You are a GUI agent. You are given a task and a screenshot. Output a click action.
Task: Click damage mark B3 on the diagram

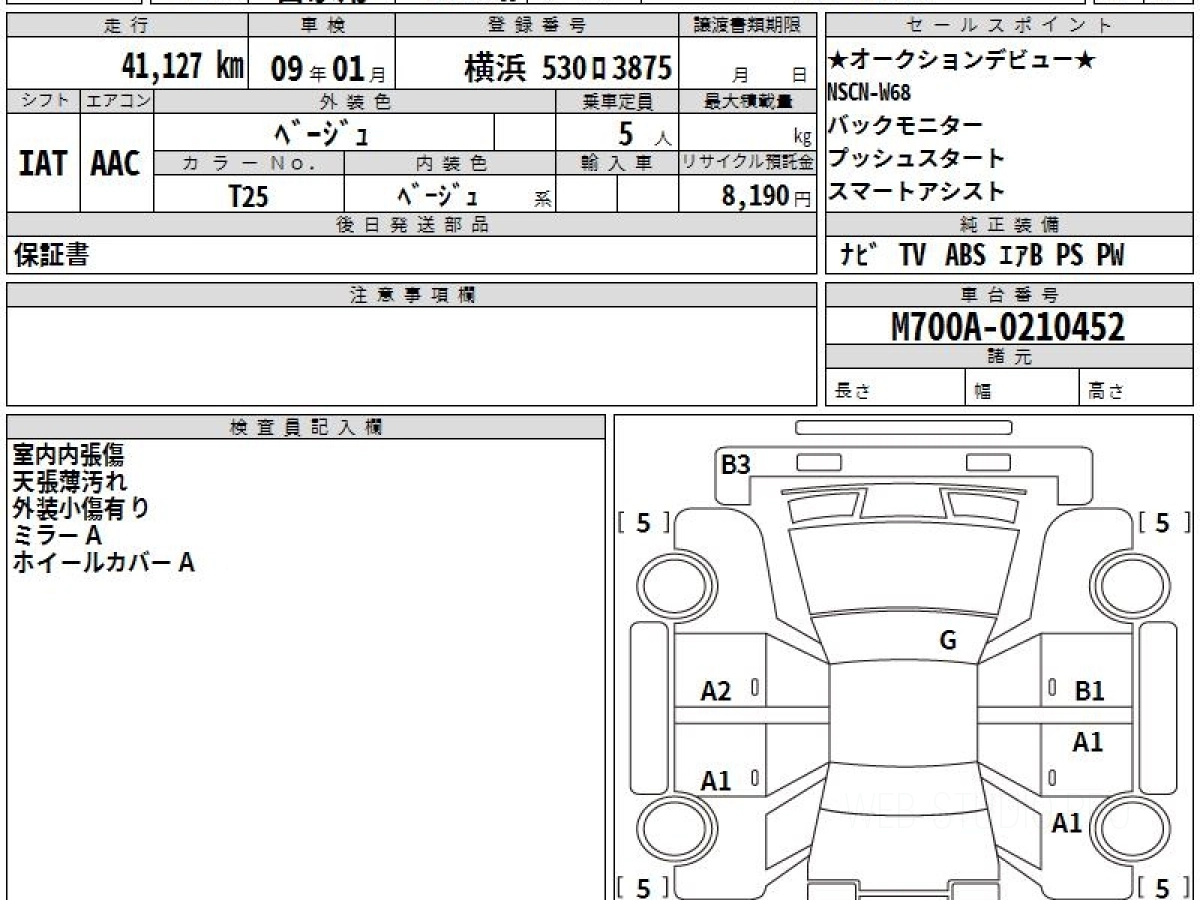pyautogui.click(x=736, y=464)
